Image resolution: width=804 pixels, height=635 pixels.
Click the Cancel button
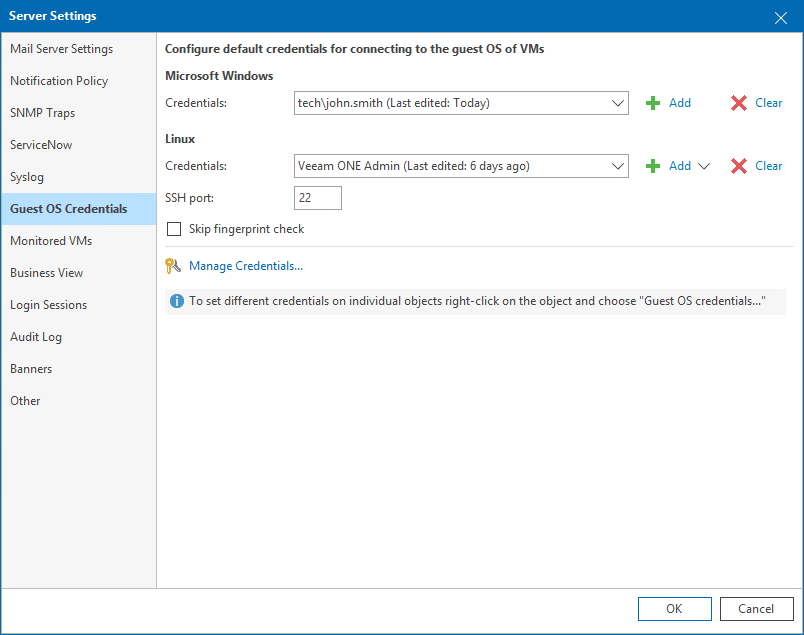(x=757, y=608)
